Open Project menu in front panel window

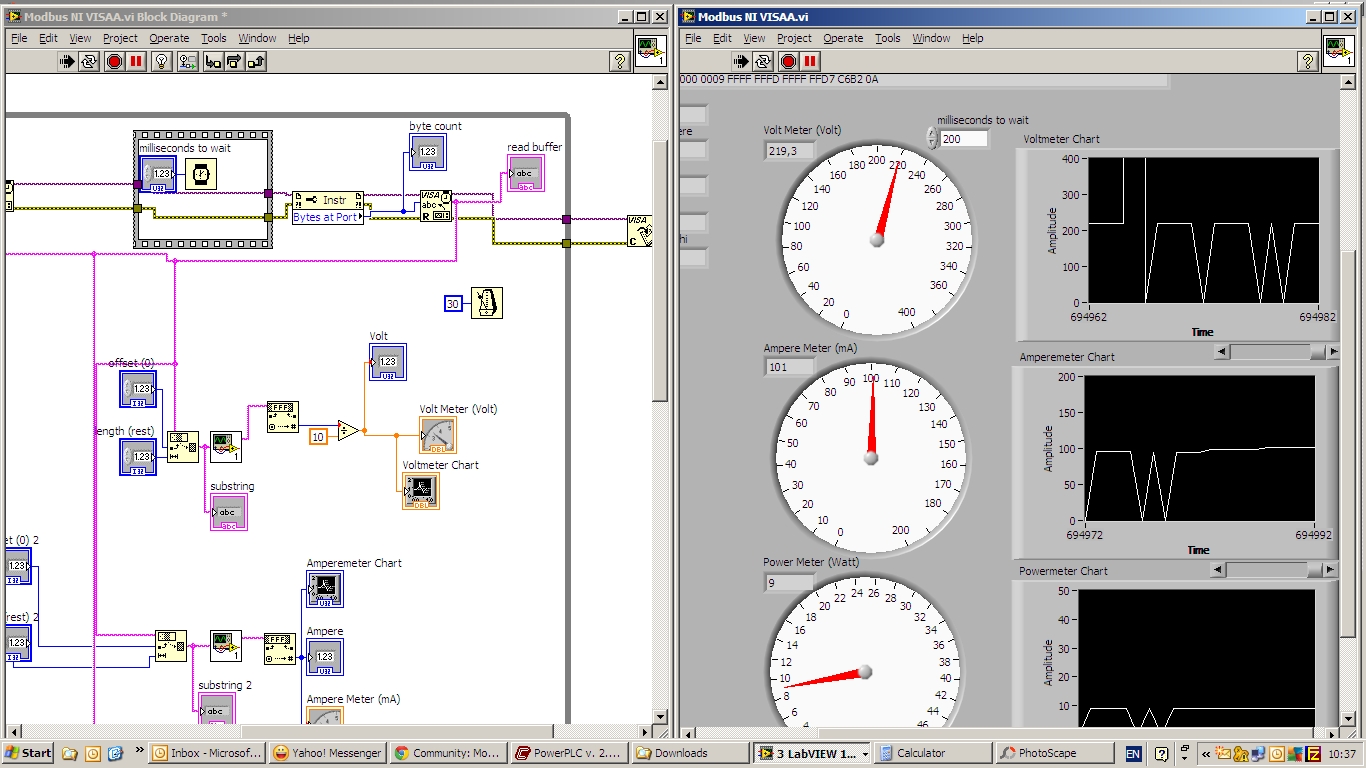tap(794, 38)
